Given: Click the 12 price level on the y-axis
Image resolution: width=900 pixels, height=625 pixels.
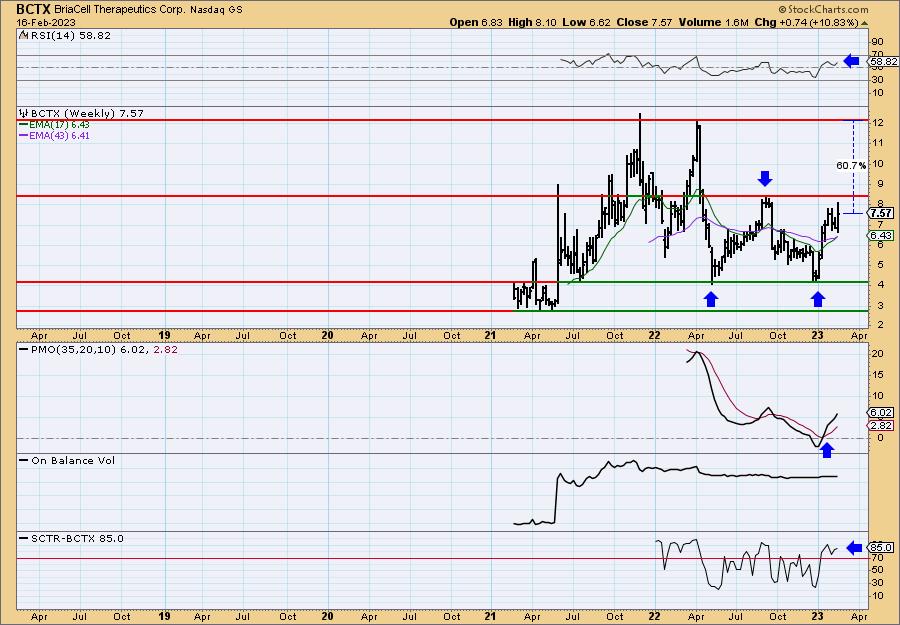Looking at the screenshot, I should [876, 123].
